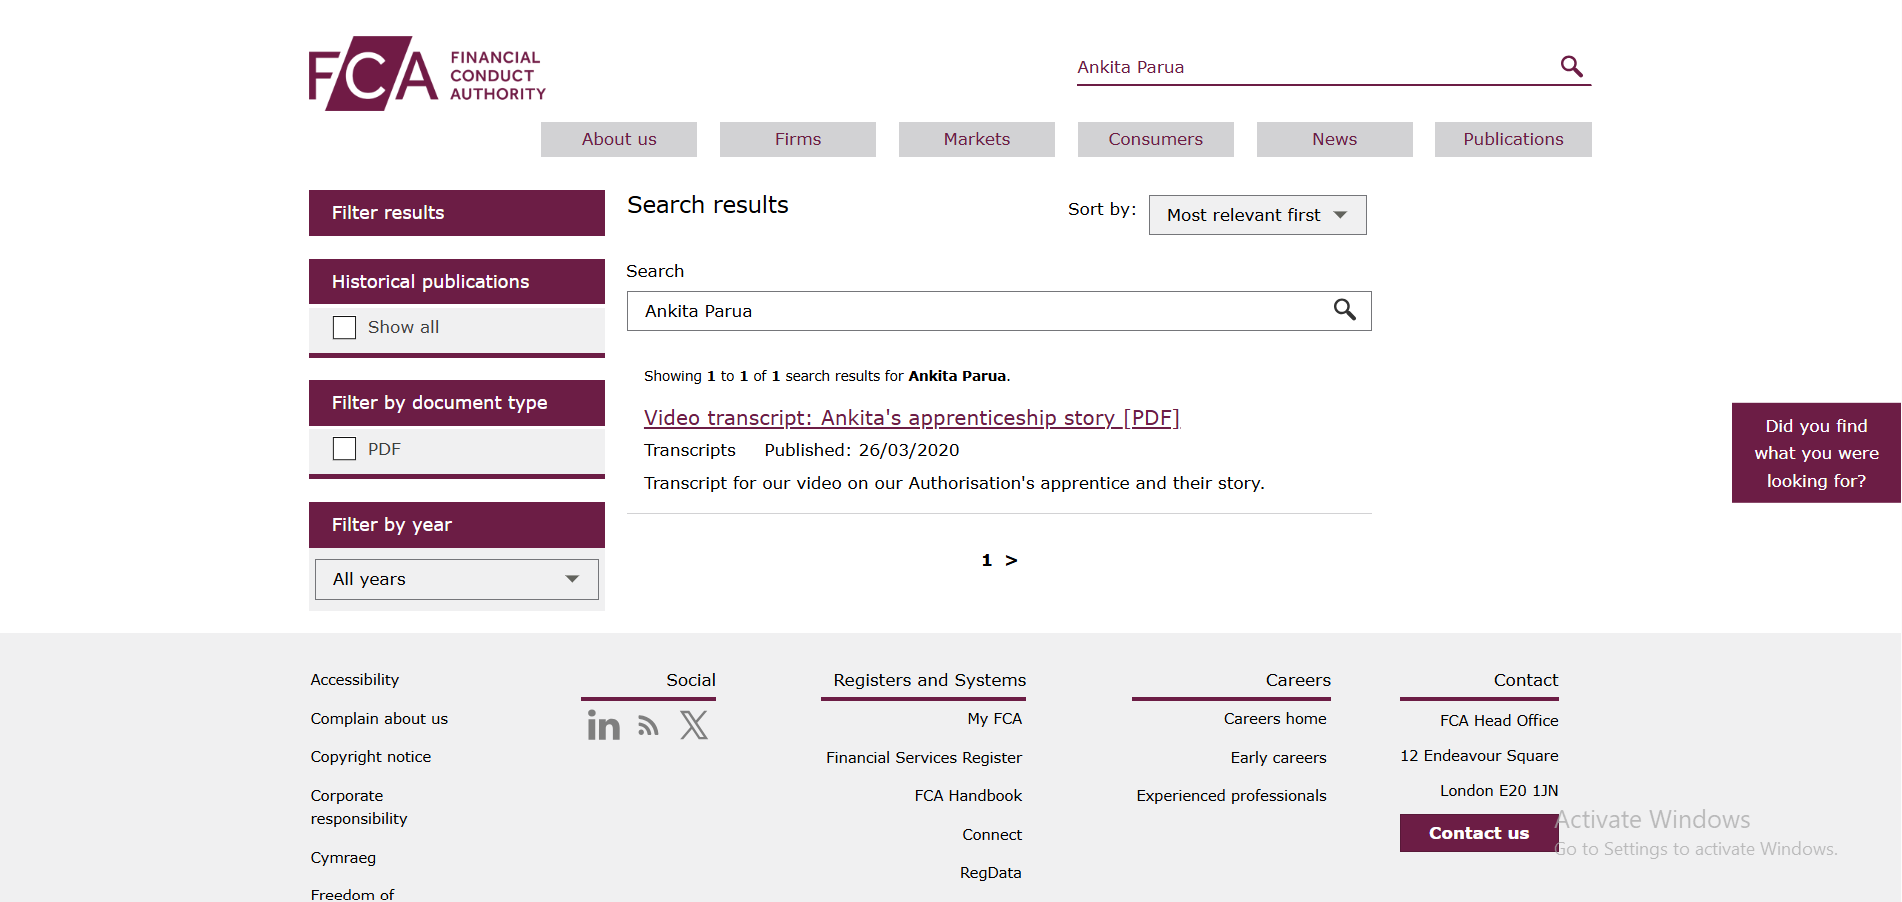Click the FCA logo in the header

coord(427,74)
